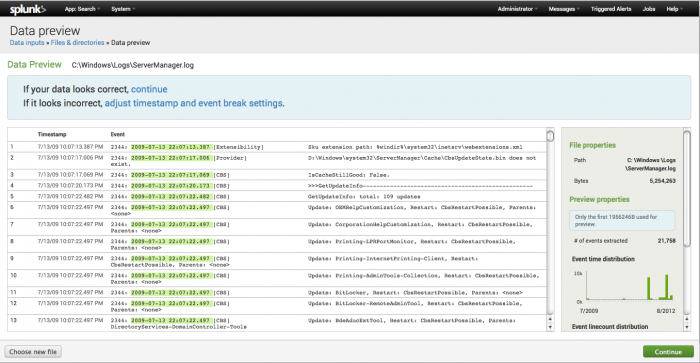The height and width of the screenshot is (363, 700).
Task: Click file path C:\Windows\Logs\ServerManager.log text
Action: point(133,65)
